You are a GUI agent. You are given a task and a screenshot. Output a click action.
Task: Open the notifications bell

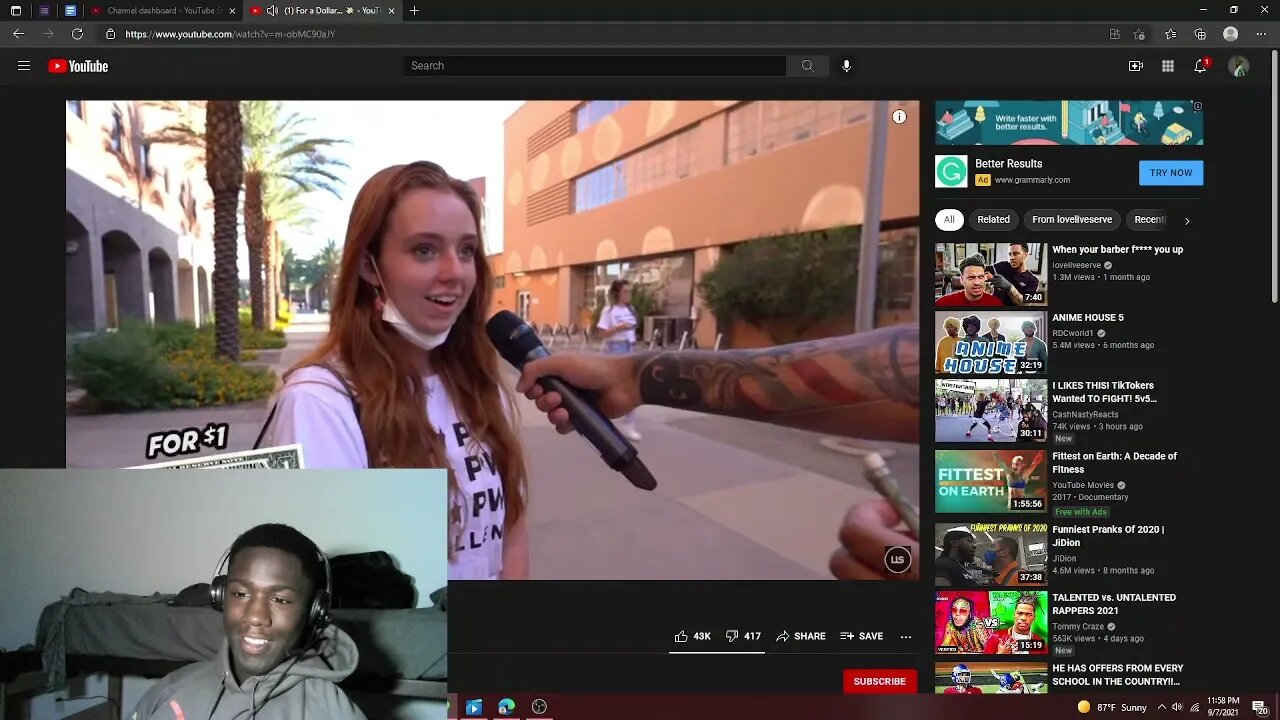click(x=1201, y=66)
